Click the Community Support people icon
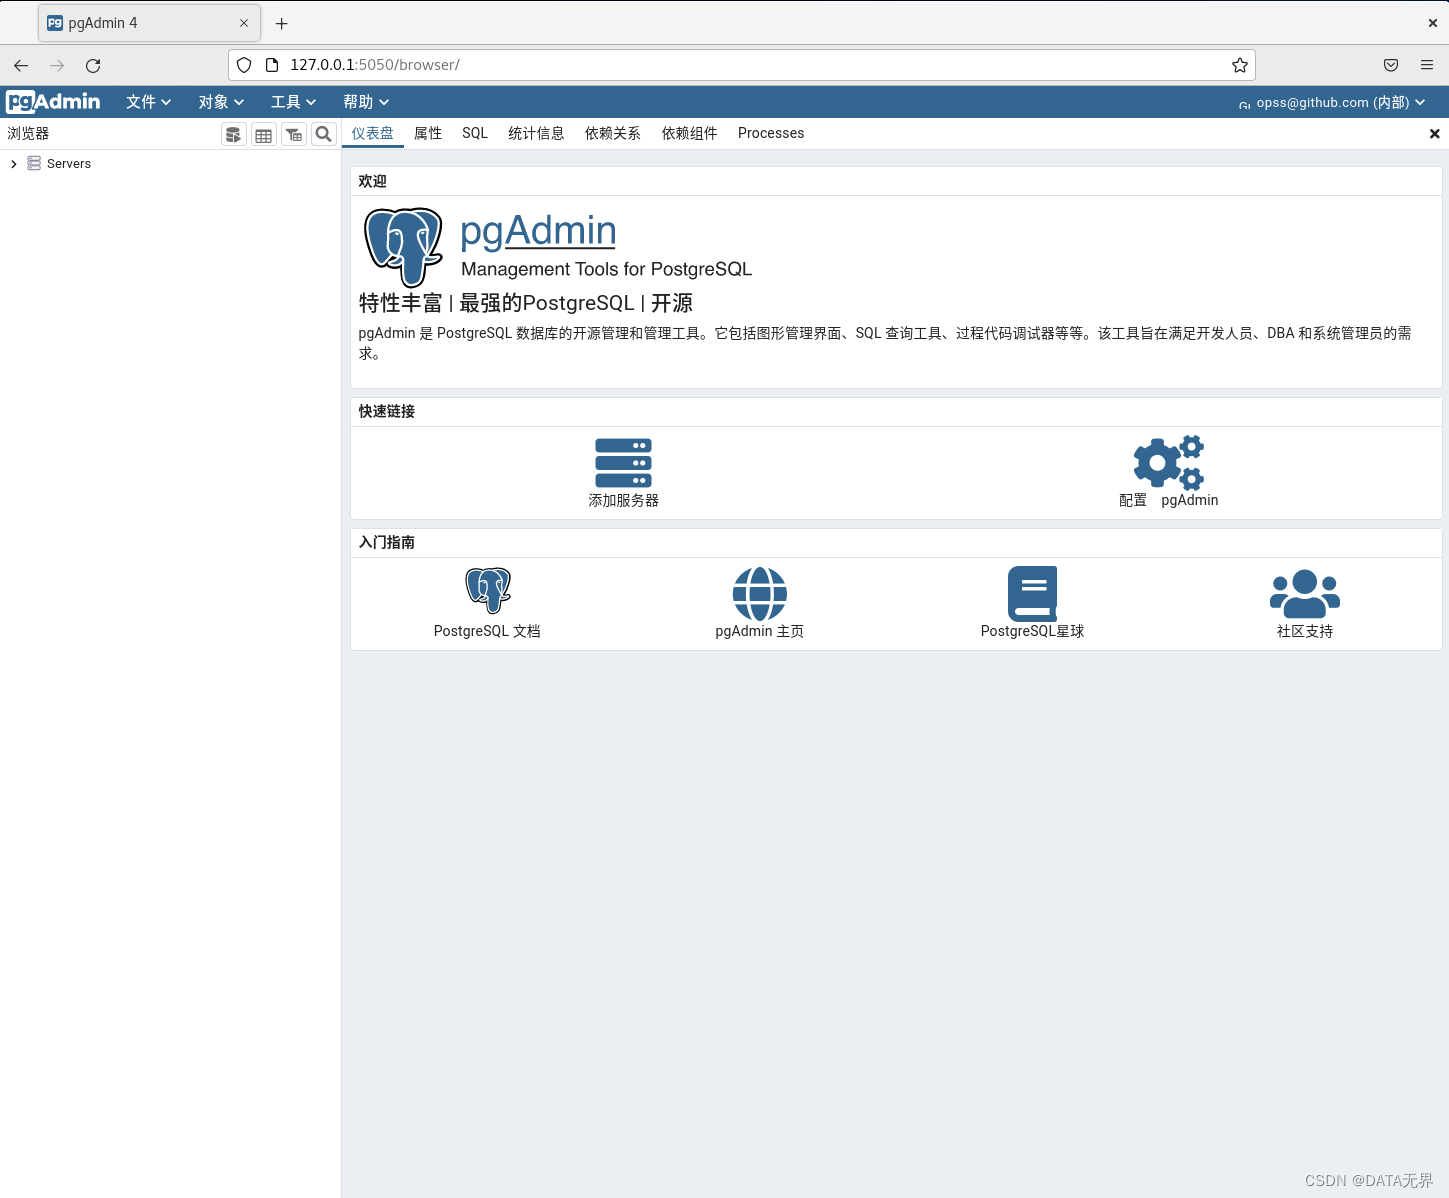Image resolution: width=1449 pixels, height=1198 pixels. pyautogui.click(x=1305, y=593)
